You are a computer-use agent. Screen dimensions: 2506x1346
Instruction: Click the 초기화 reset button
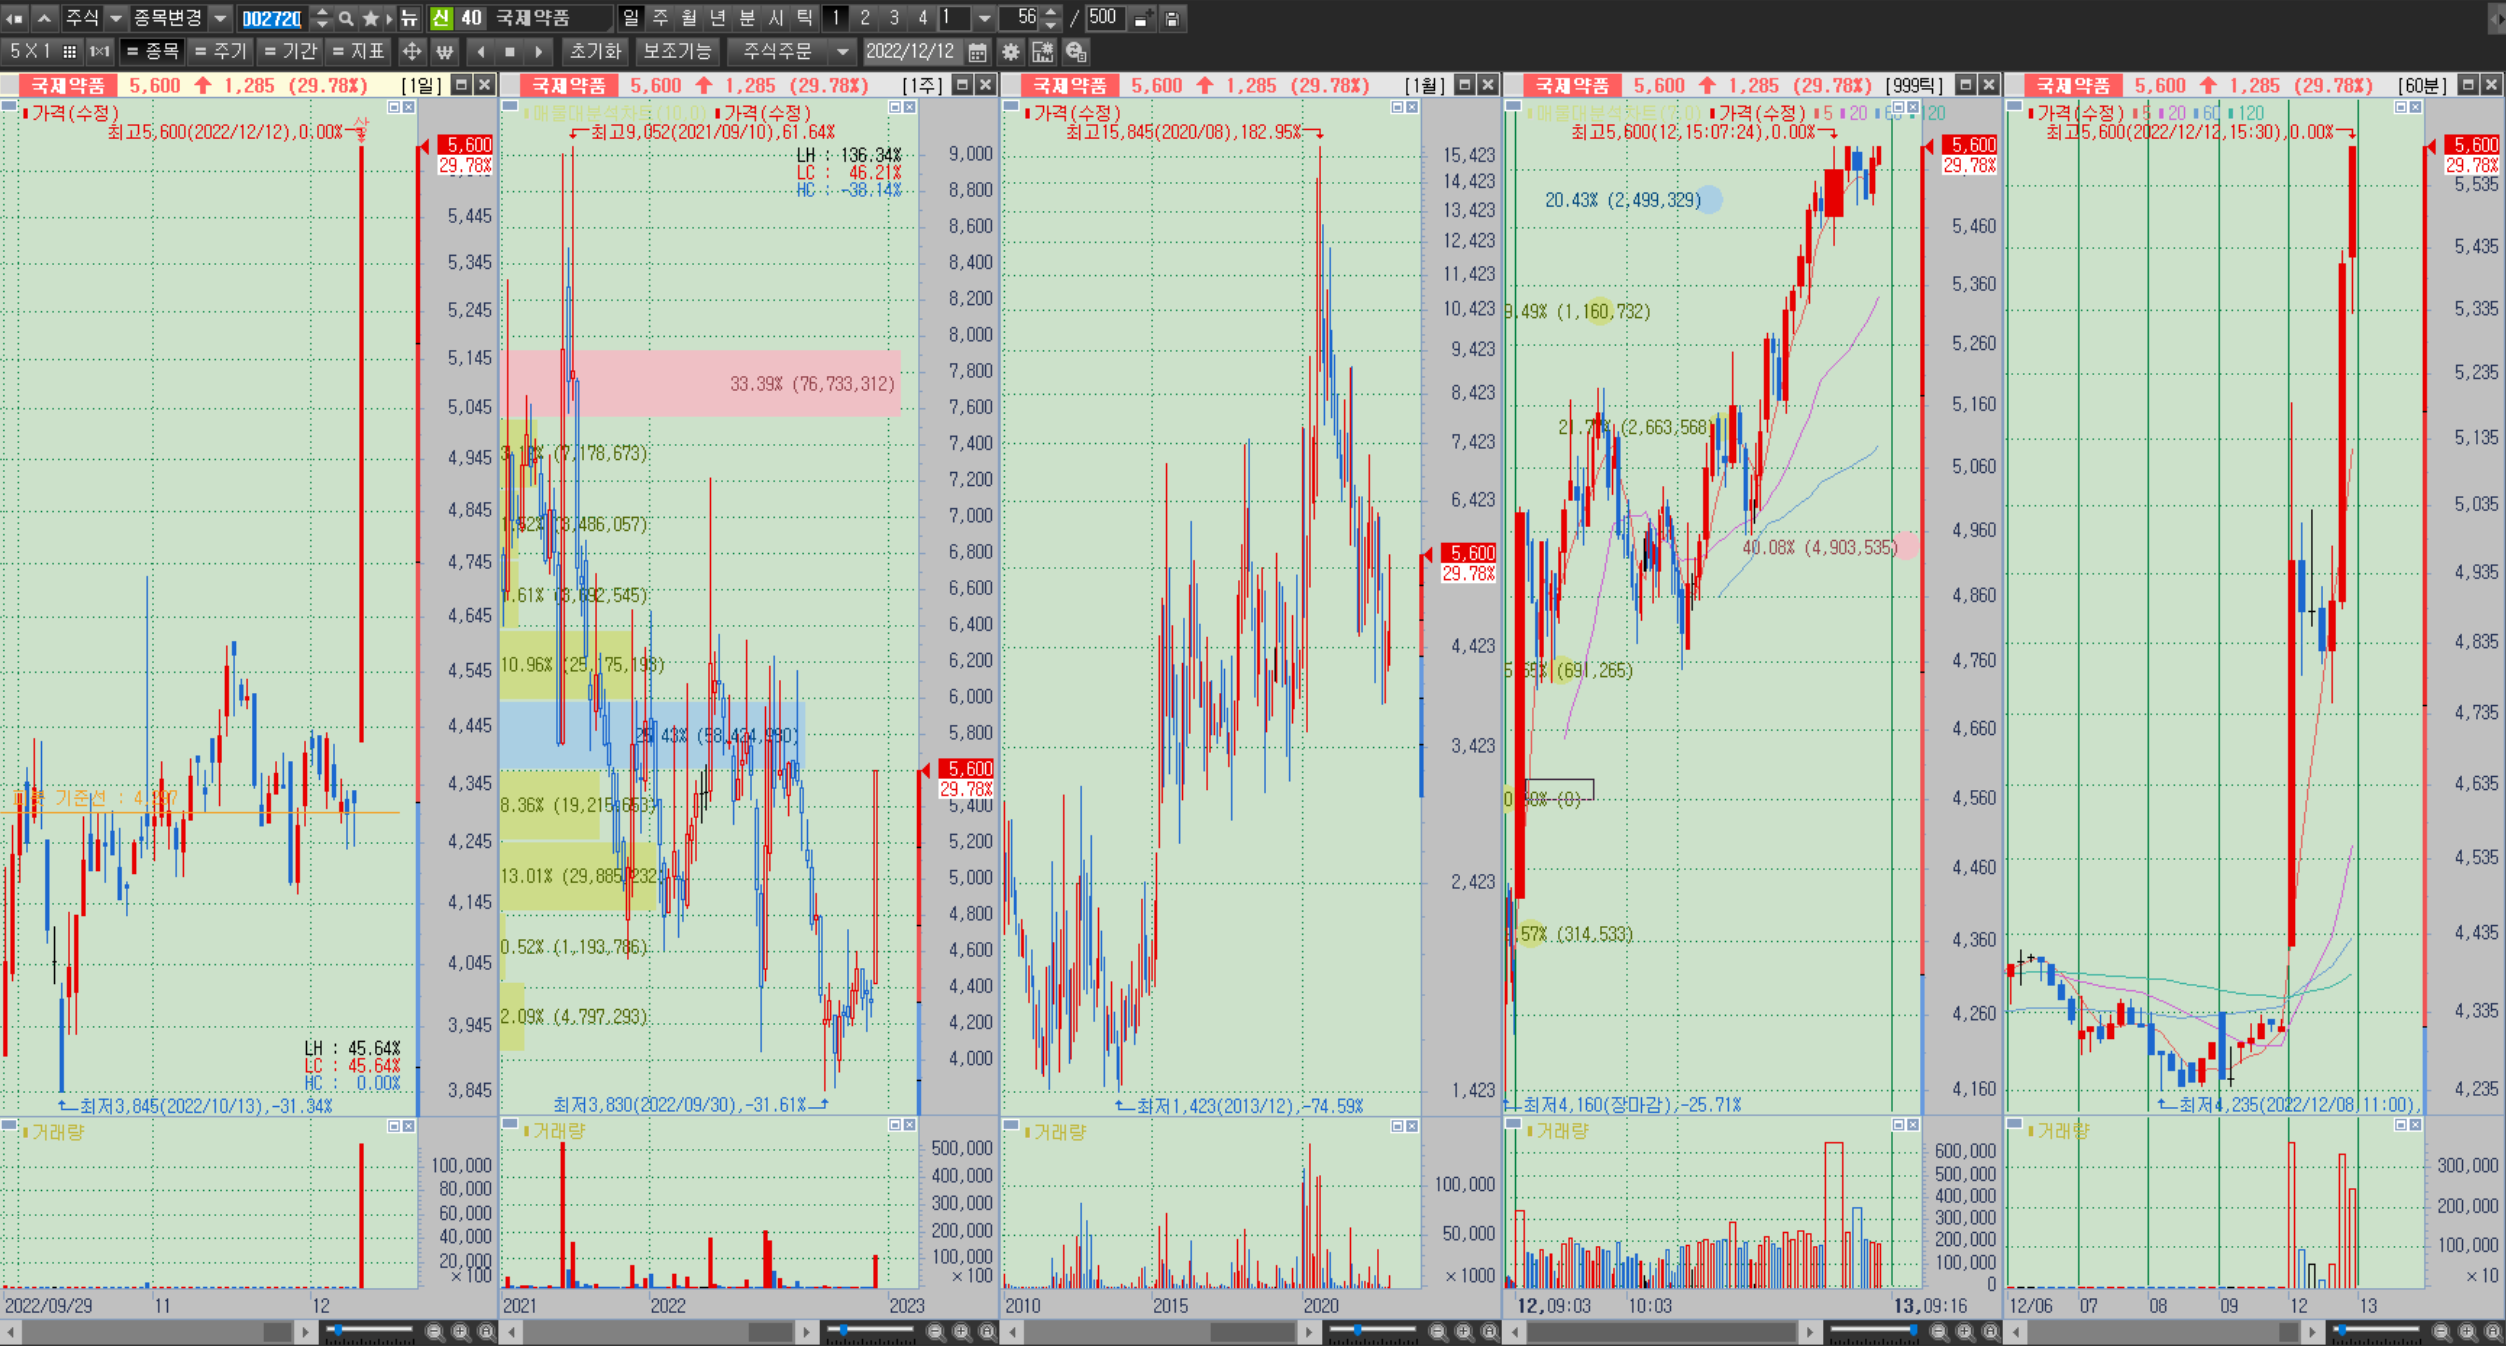[595, 51]
